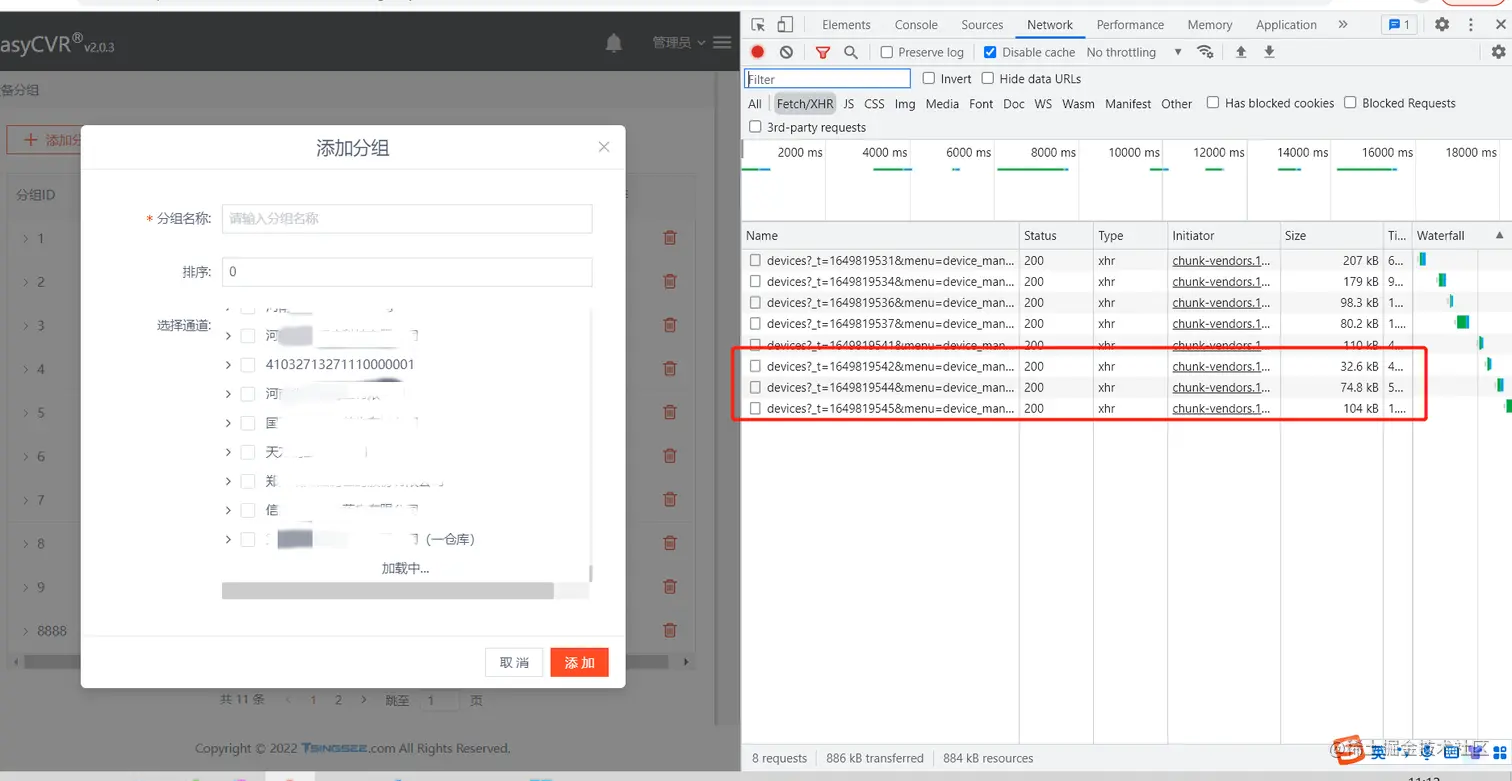Open the No throttling dropdown
Image resolution: width=1512 pixels, height=781 pixels.
click(x=1134, y=52)
